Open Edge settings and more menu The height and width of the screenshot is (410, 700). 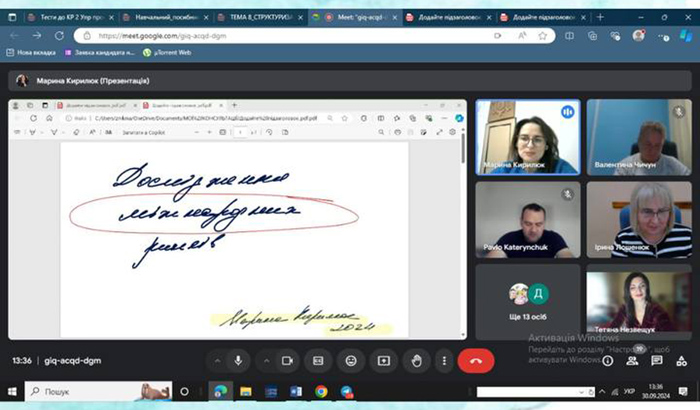(x=663, y=36)
